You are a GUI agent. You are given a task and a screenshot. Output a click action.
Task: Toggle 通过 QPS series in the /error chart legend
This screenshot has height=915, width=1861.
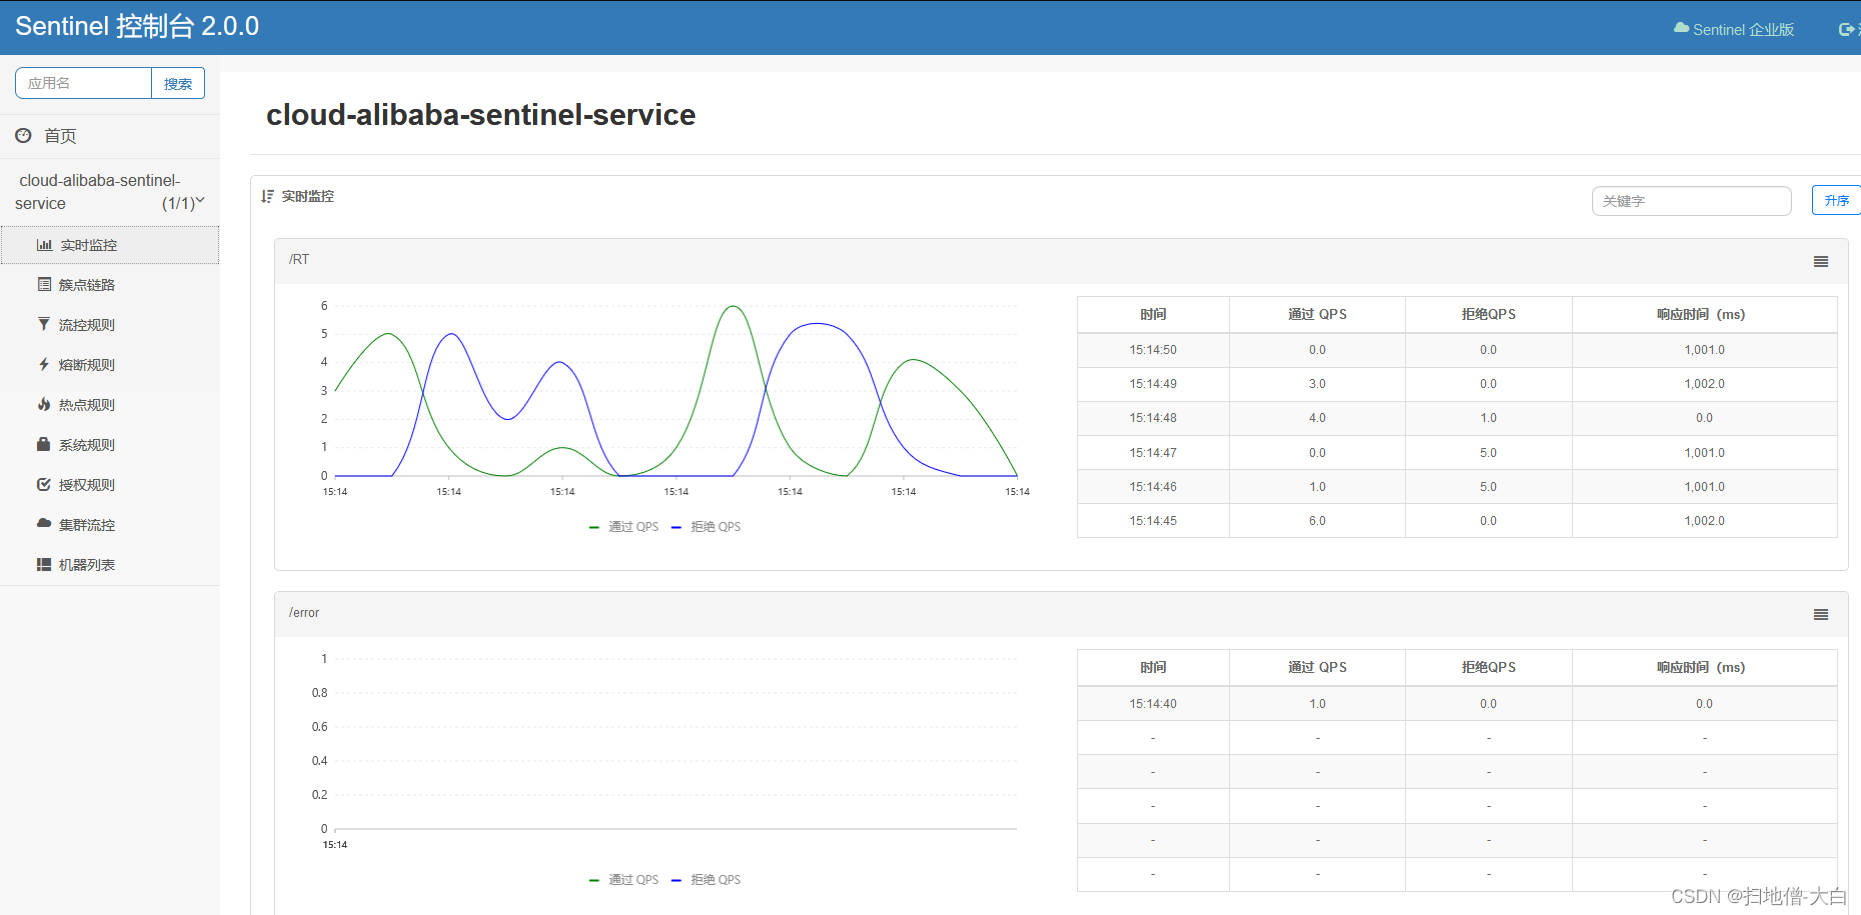tap(624, 880)
